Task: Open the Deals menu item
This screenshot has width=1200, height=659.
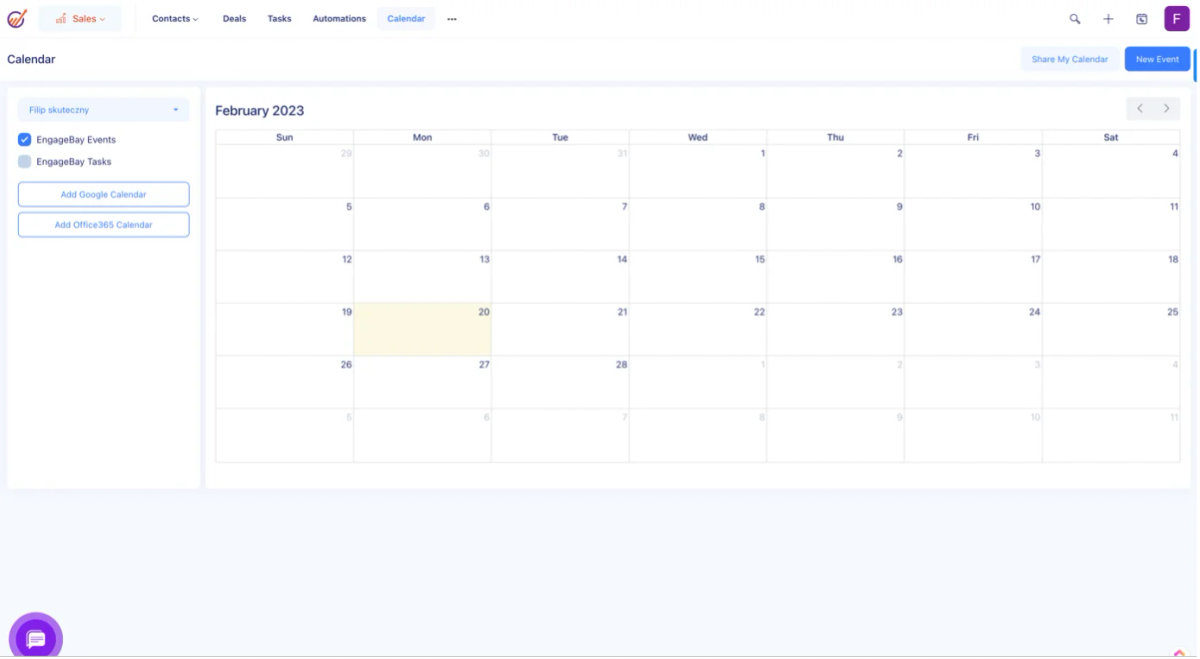Action: point(234,19)
